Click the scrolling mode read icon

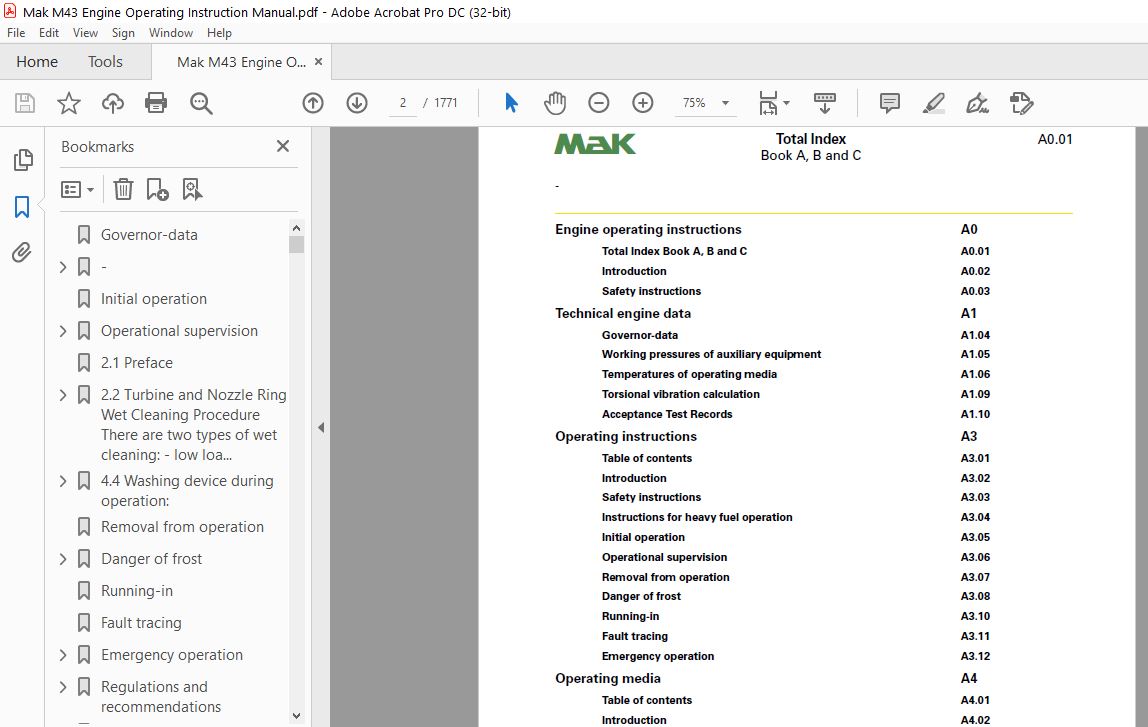pyautogui.click(x=825, y=103)
